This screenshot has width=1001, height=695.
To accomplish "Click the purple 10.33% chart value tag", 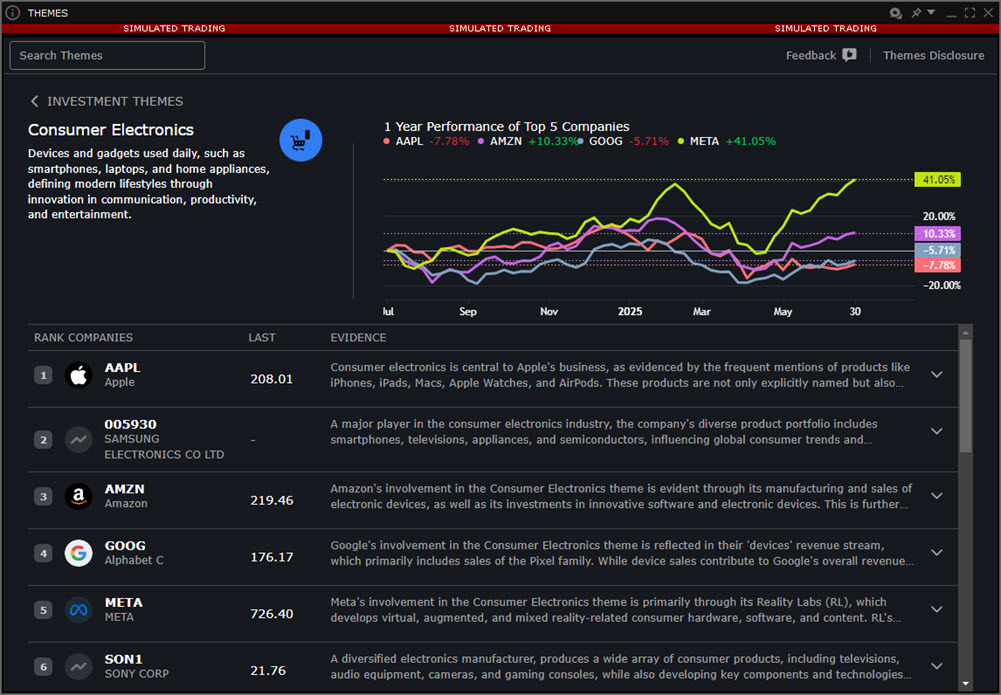I will (x=938, y=234).
